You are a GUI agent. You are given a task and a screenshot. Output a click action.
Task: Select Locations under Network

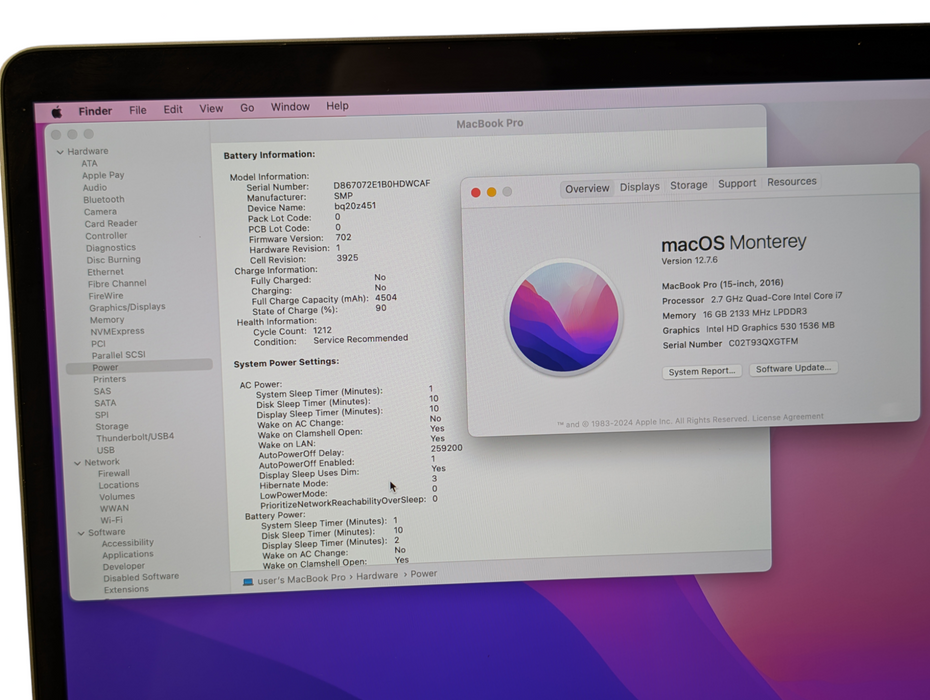119,485
